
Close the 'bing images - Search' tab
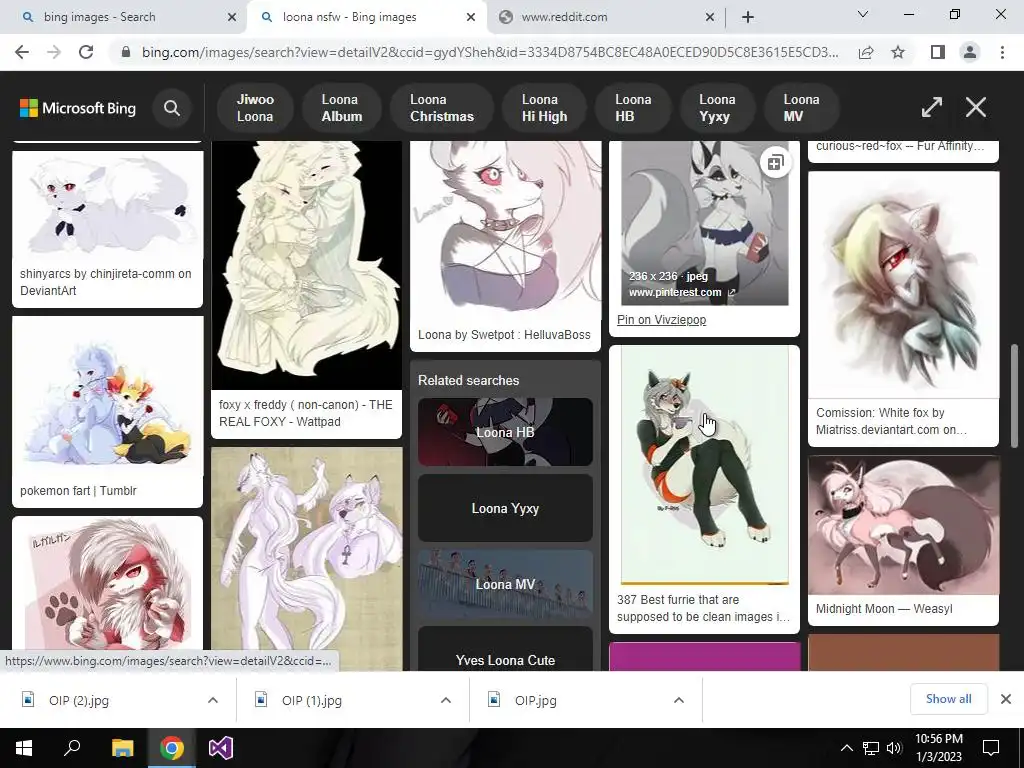(232, 17)
